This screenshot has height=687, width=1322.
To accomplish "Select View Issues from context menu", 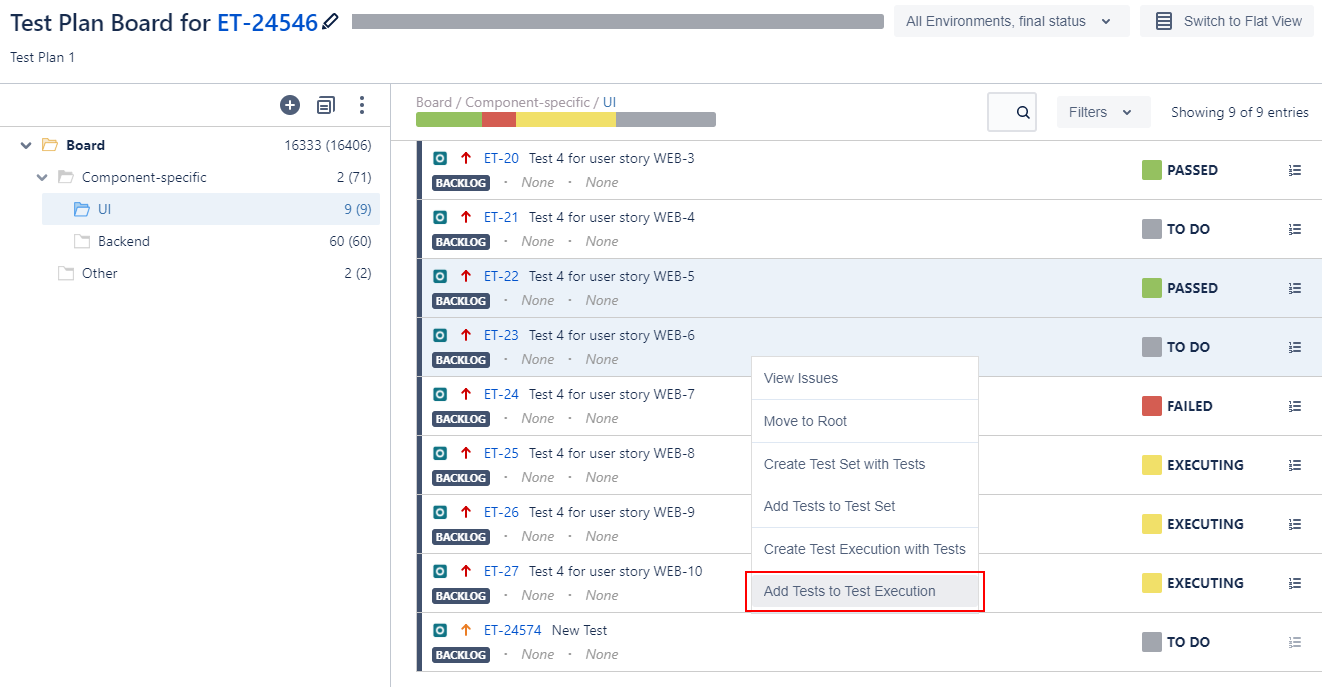I will 864,378.
